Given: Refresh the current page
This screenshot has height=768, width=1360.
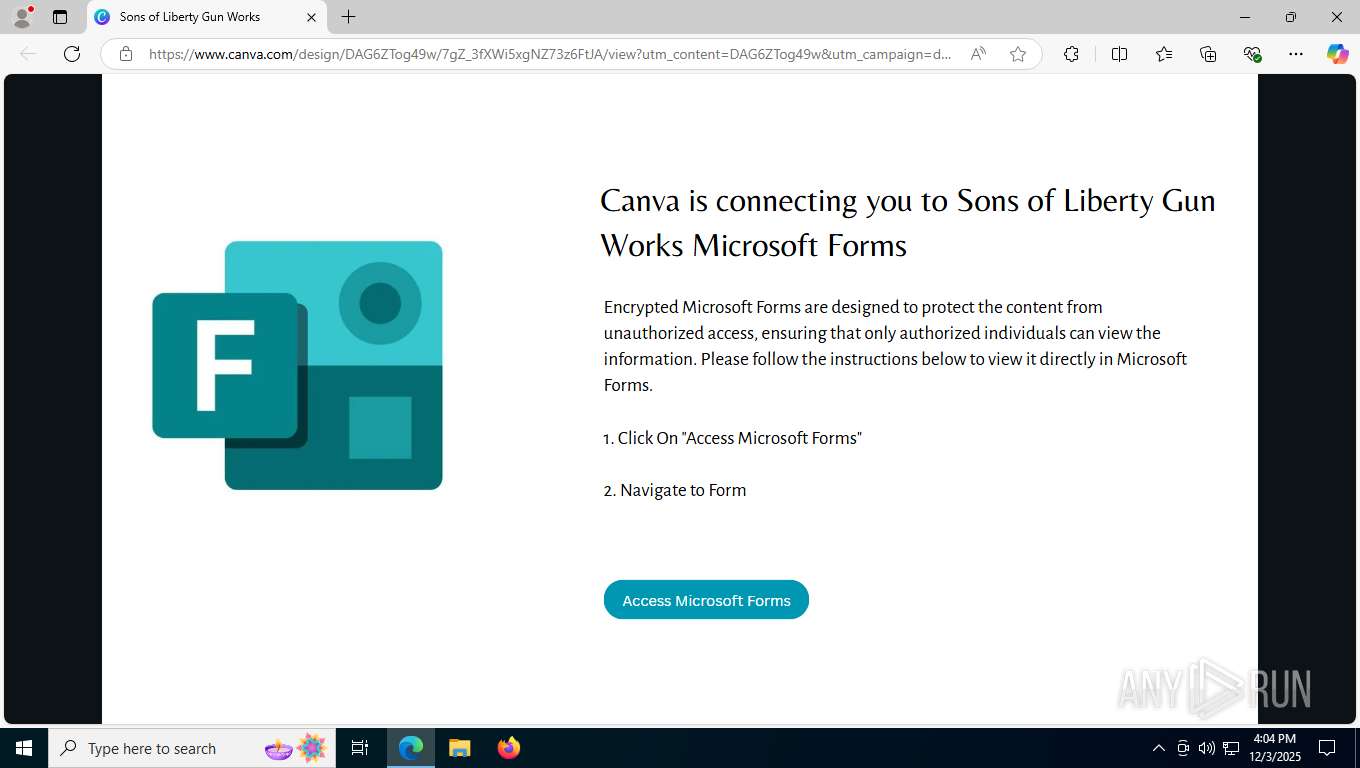Looking at the screenshot, I should (x=72, y=54).
